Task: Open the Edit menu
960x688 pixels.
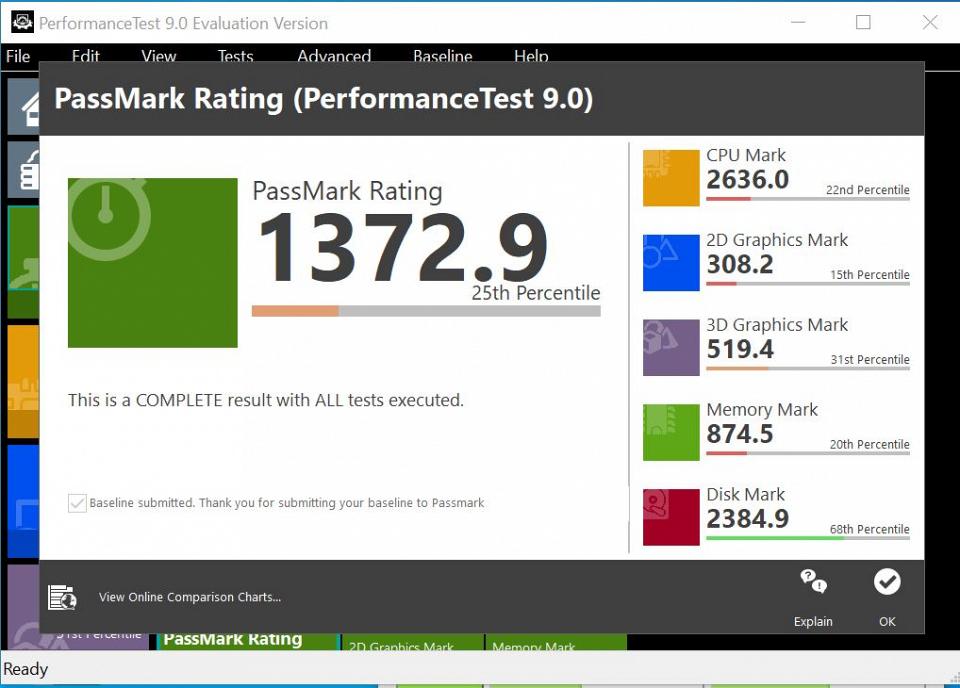Action: click(x=85, y=56)
